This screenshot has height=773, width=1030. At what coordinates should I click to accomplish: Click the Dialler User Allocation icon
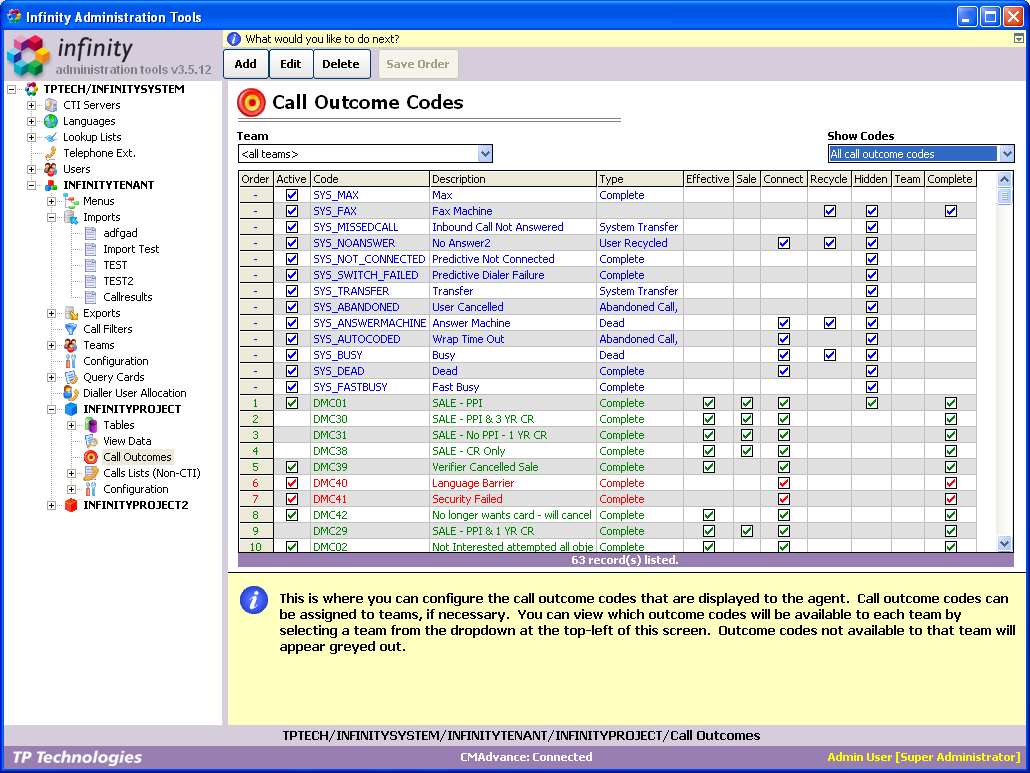point(71,393)
